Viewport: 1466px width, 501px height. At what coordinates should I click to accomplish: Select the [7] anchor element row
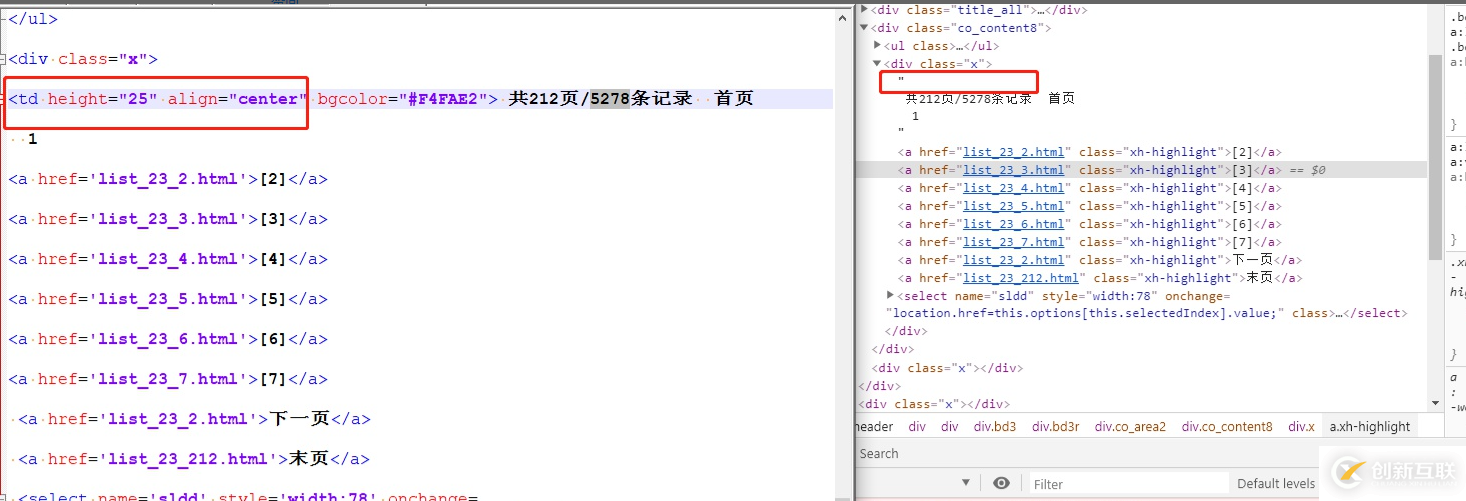click(x=1090, y=242)
